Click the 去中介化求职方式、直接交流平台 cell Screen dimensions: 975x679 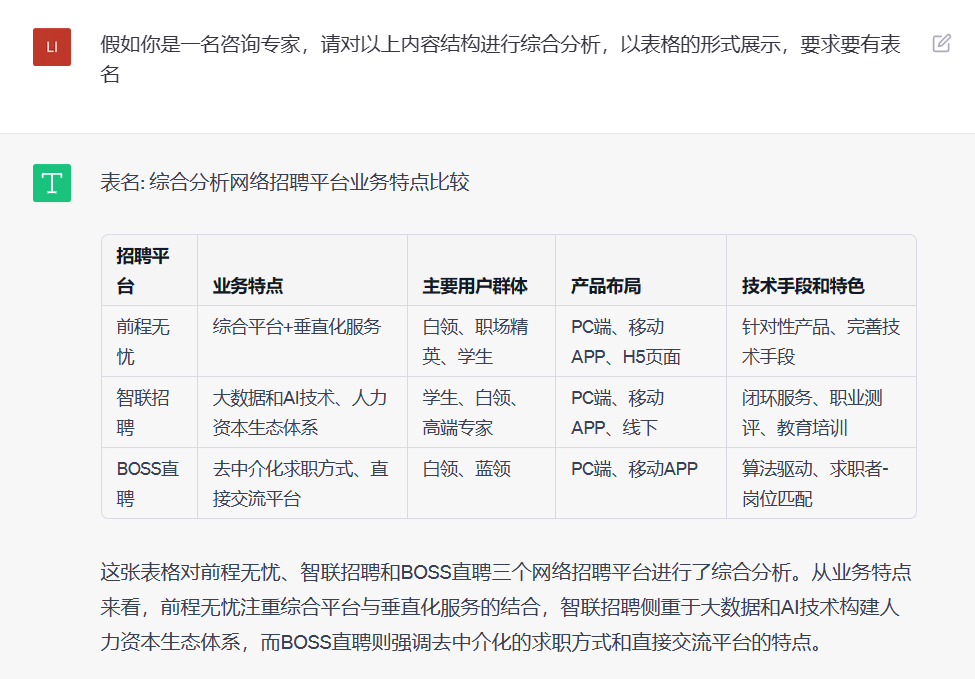(x=302, y=483)
